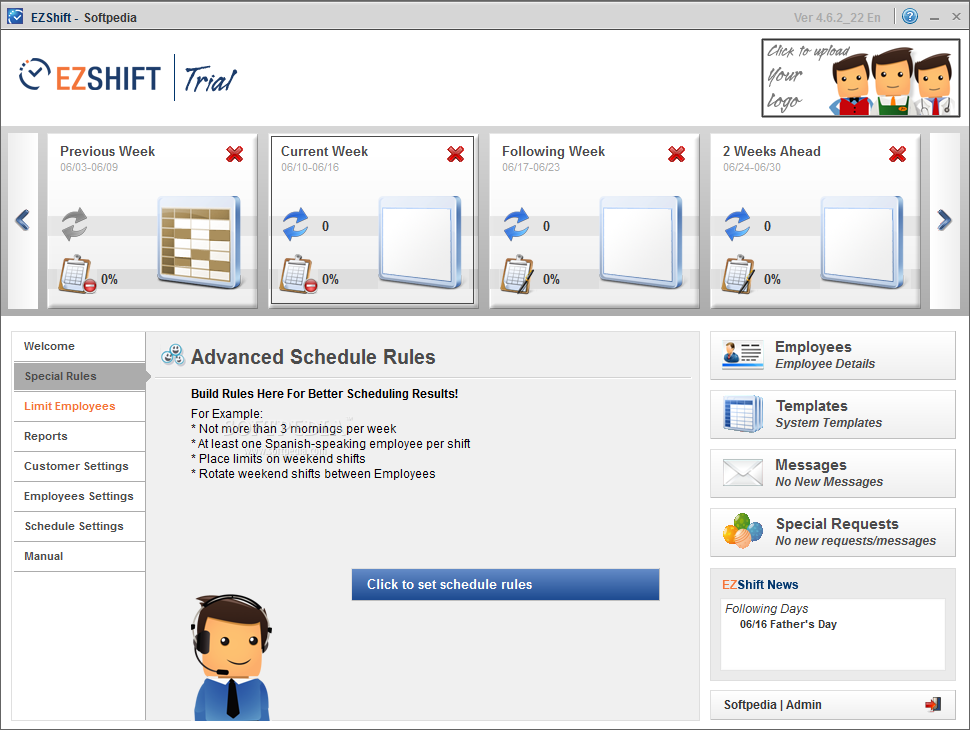Open Previous Week schedule table thumbnail
This screenshot has width=970, height=730.
click(x=199, y=242)
